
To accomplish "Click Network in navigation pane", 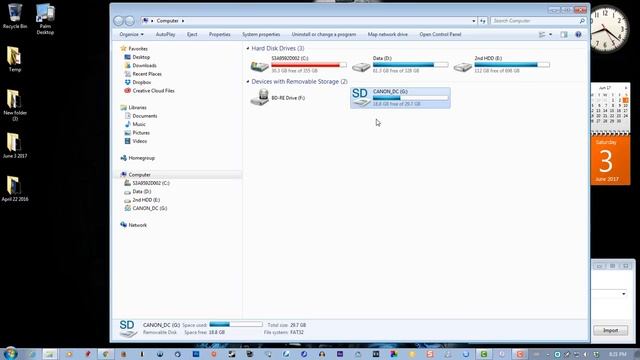I will 138,225.
